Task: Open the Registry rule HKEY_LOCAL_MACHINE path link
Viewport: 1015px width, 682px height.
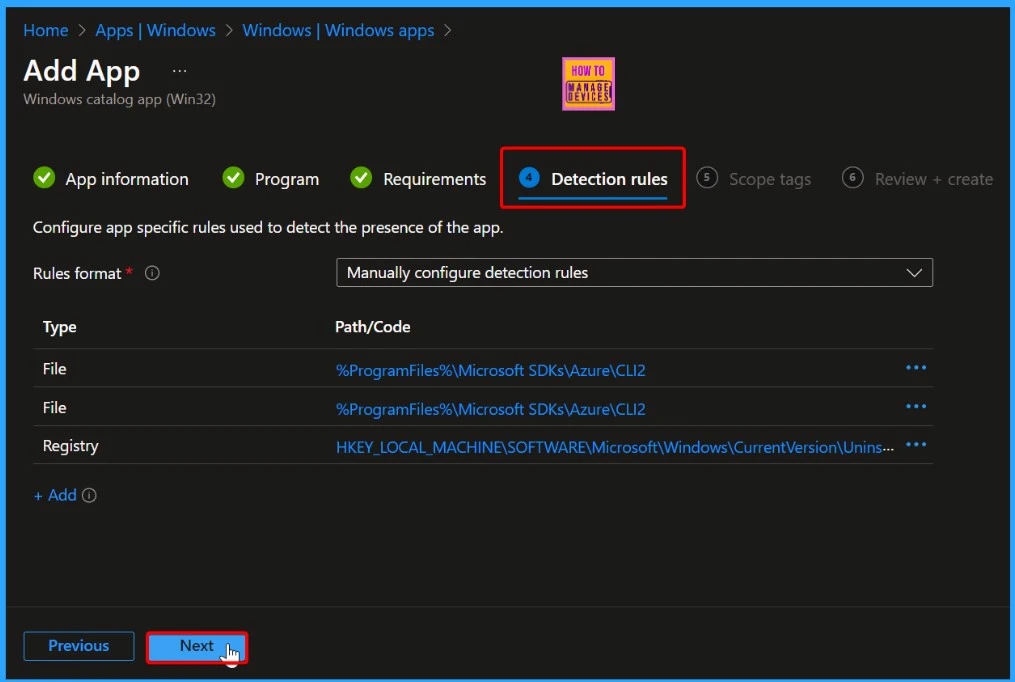Action: (614, 447)
